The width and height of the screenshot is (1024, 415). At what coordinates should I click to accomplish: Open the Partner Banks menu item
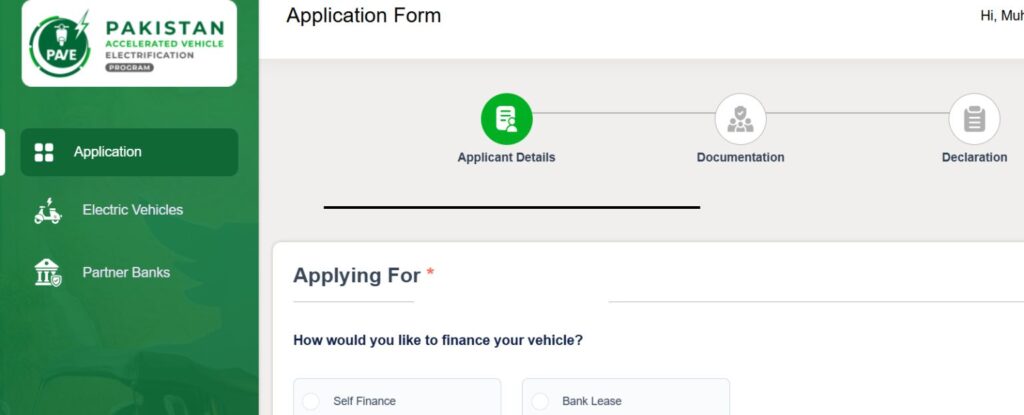(129, 273)
